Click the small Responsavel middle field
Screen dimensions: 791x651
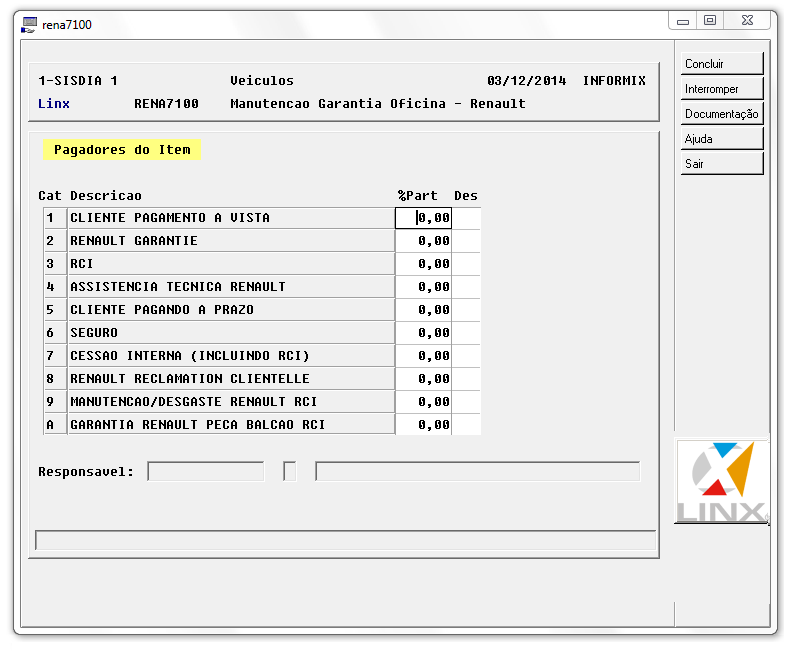click(x=290, y=471)
